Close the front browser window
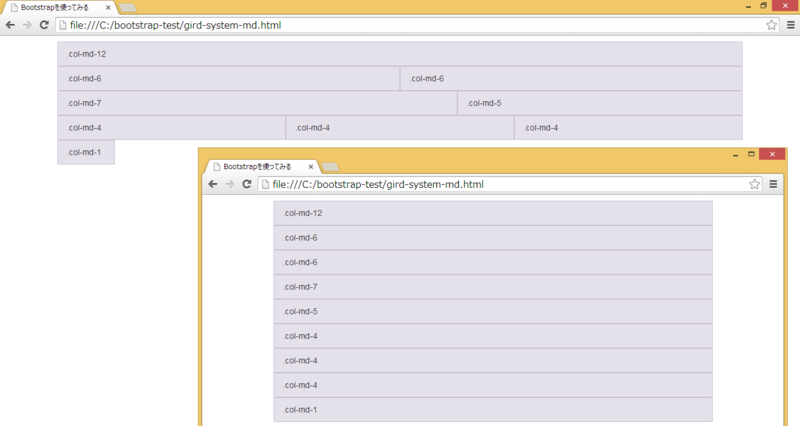800x426 pixels. [772, 154]
